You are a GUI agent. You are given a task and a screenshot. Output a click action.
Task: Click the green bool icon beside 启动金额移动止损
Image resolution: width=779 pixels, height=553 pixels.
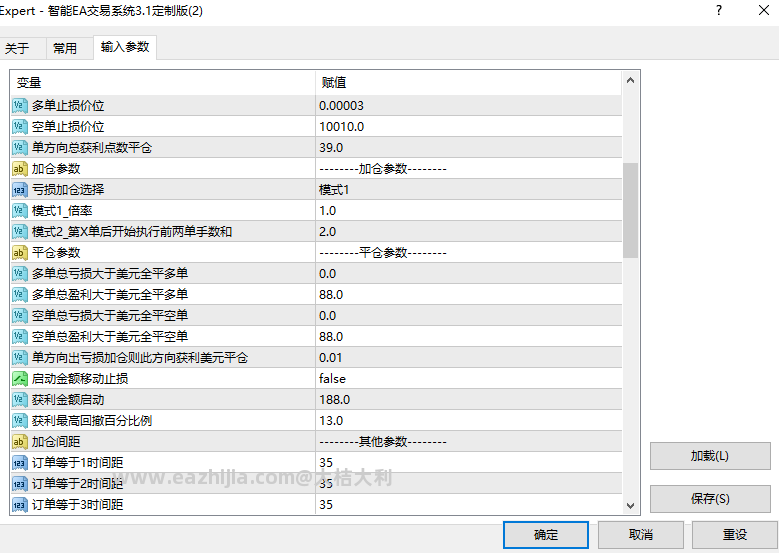[x=19, y=379]
